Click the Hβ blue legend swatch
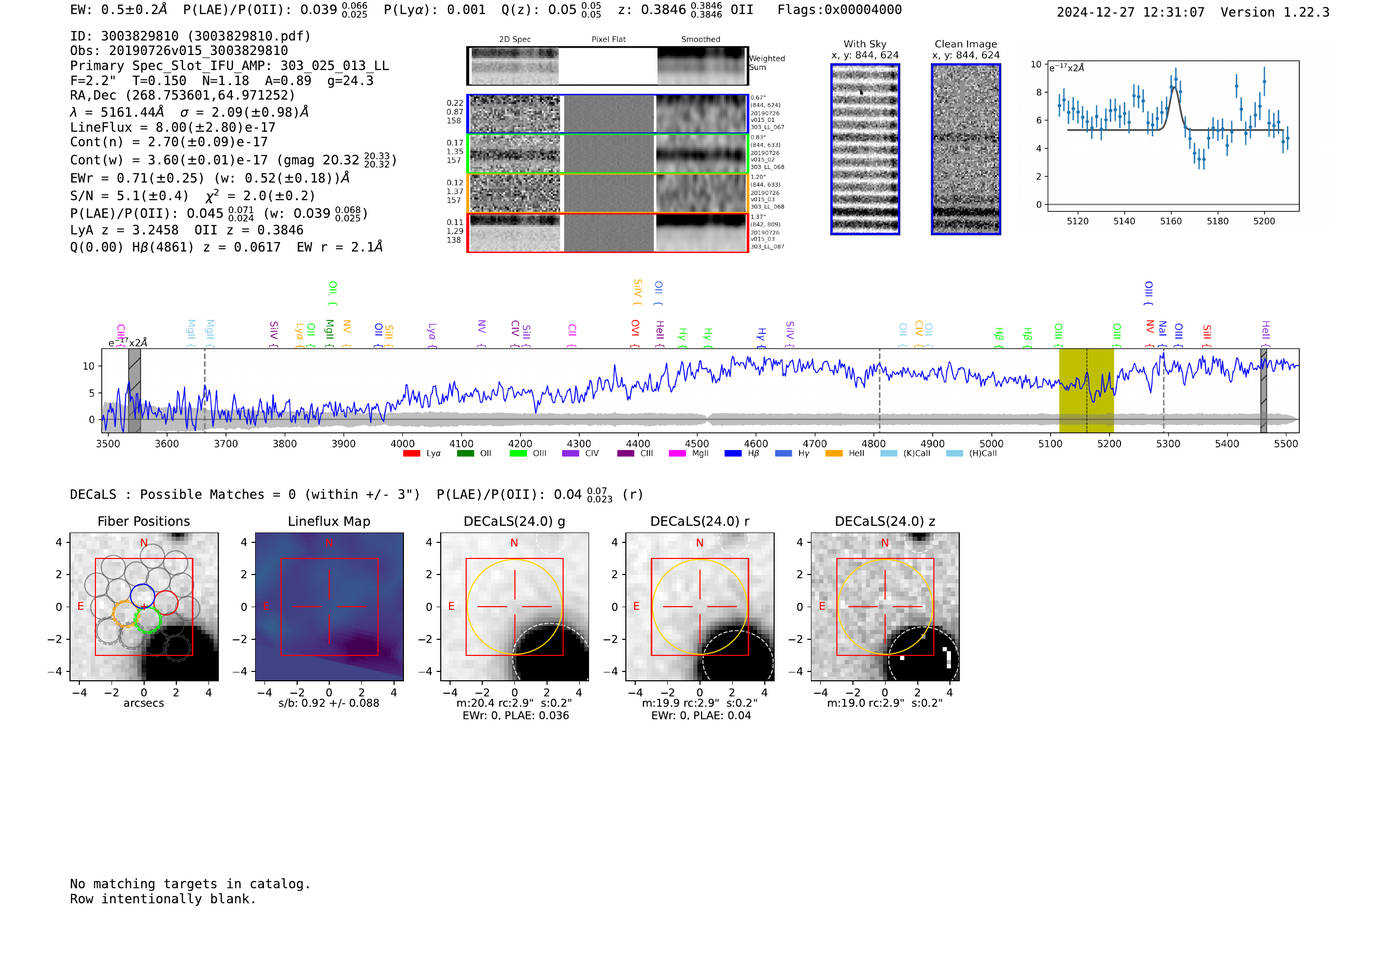Screen dimensions: 1400x953 click(x=733, y=454)
